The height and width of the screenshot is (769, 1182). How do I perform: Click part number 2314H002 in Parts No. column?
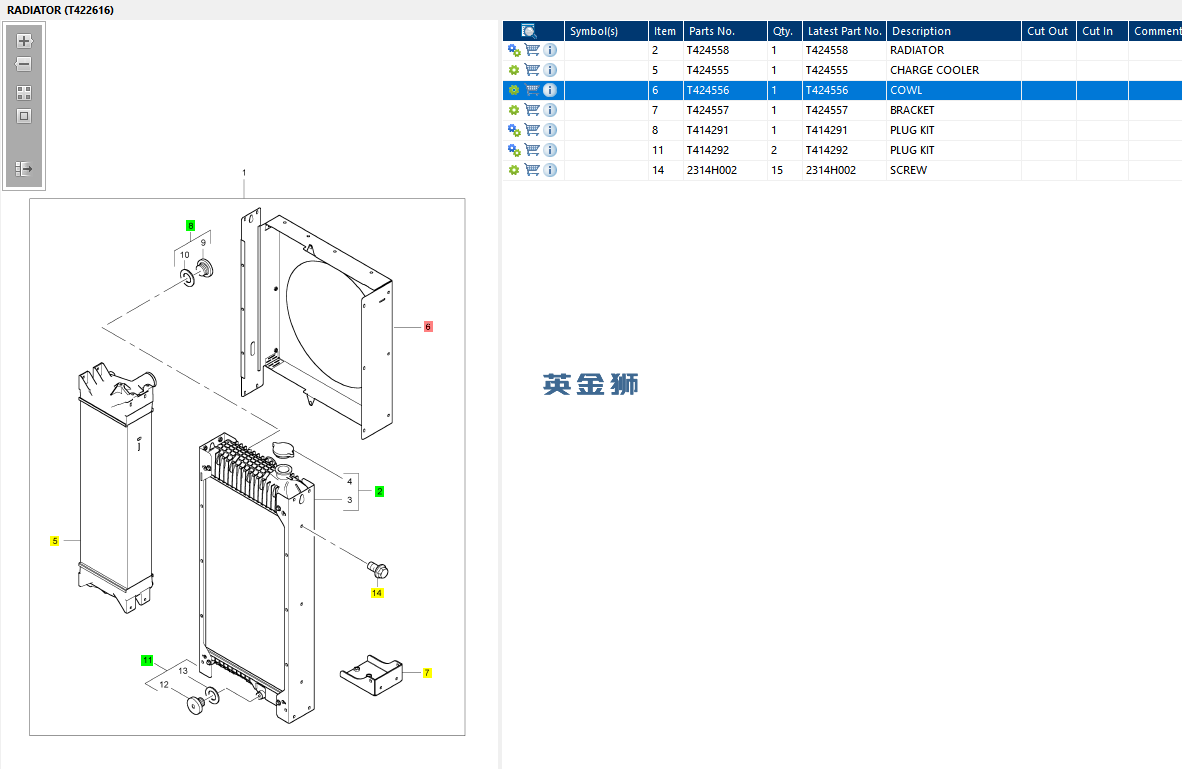pos(712,170)
